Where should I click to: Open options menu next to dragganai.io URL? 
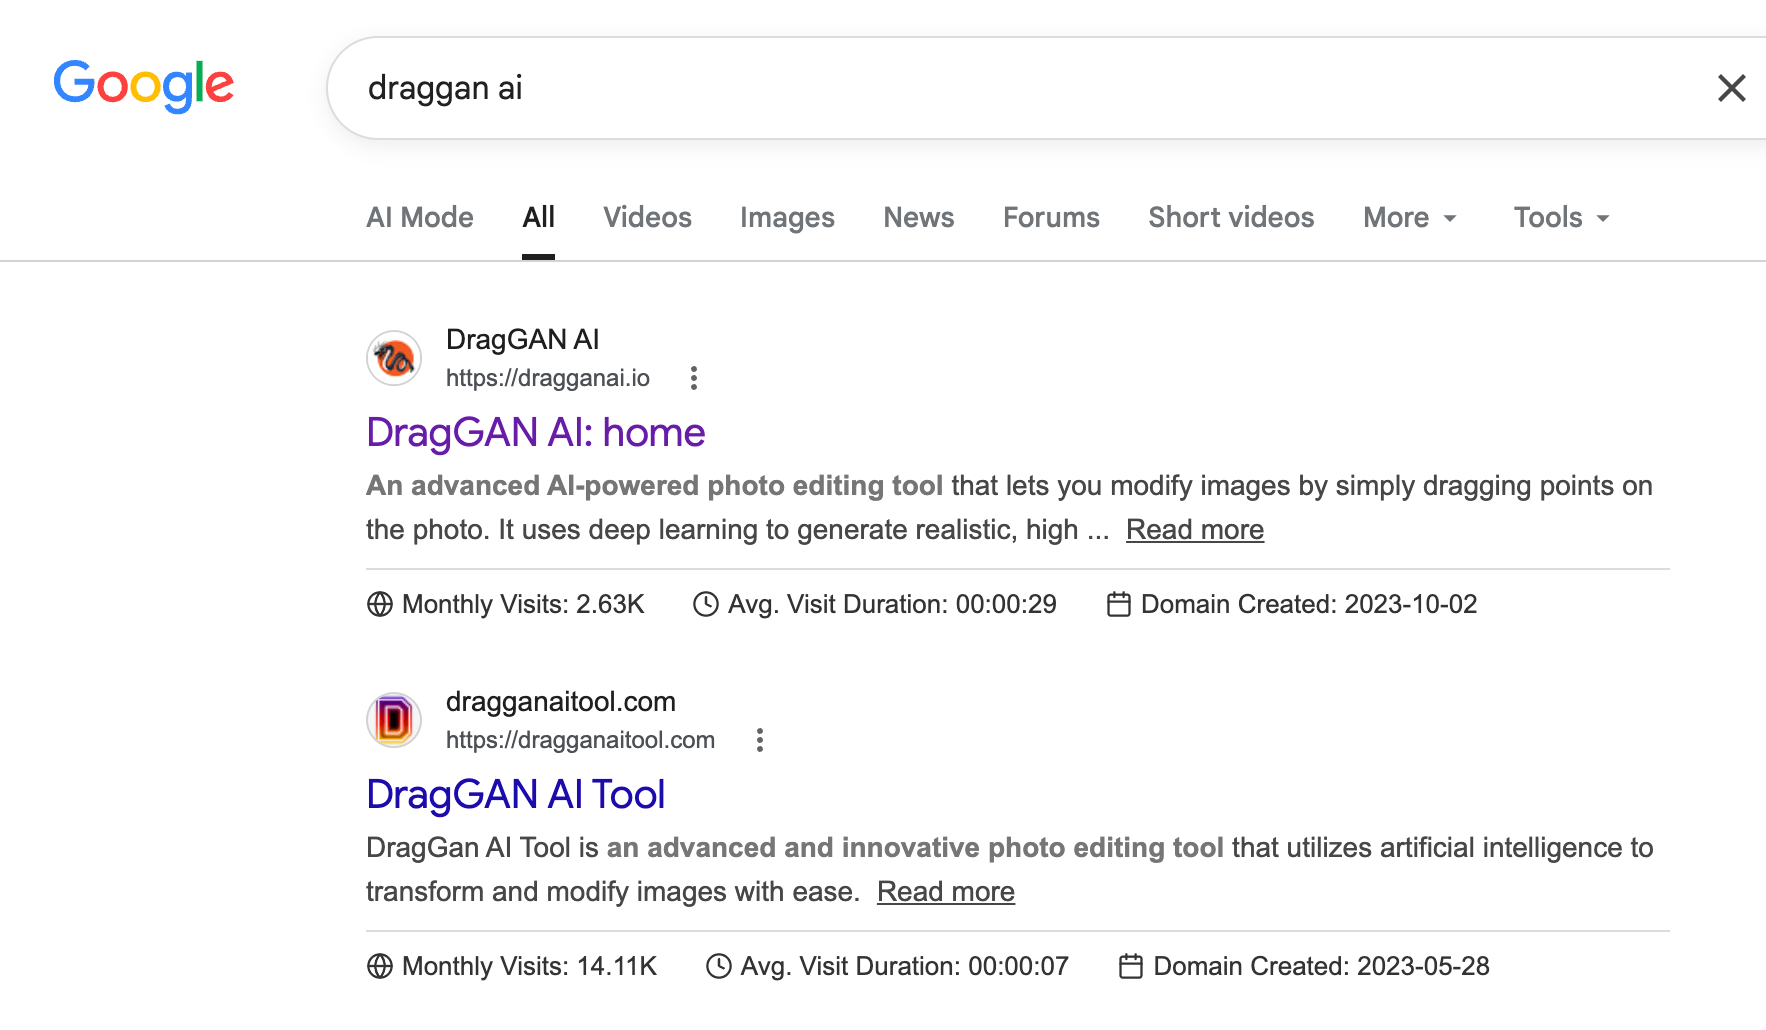(694, 378)
